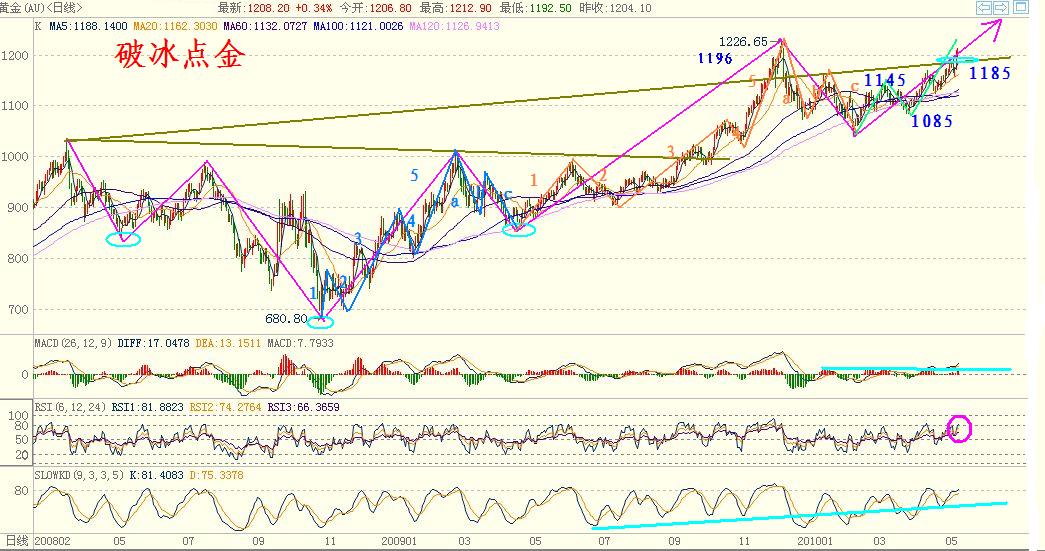Click the RSI2:74.2764 value
The height and width of the screenshot is (551, 1045).
(226, 406)
